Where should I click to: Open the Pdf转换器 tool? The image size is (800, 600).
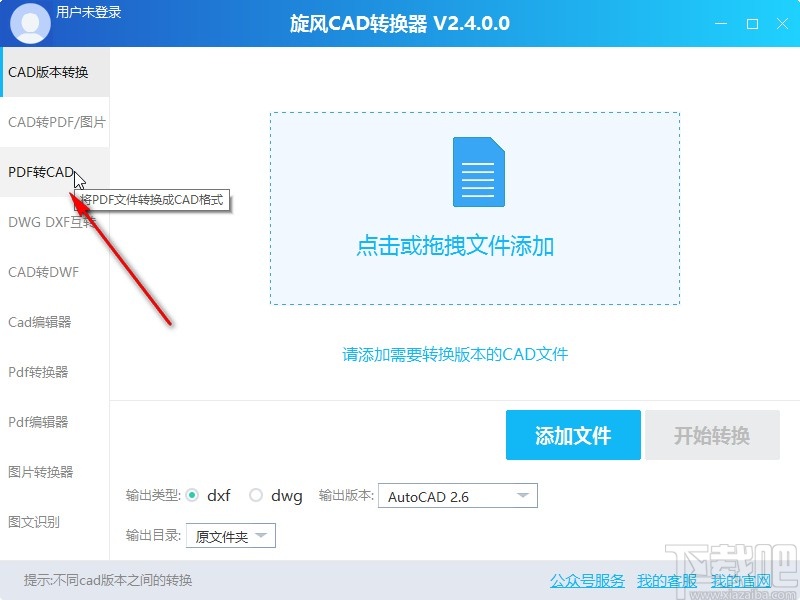coord(38,372)
